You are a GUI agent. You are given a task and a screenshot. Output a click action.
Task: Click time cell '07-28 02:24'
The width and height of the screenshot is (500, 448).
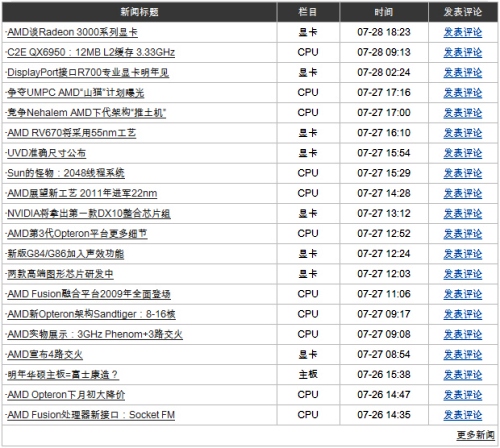(x=384, y=73)
